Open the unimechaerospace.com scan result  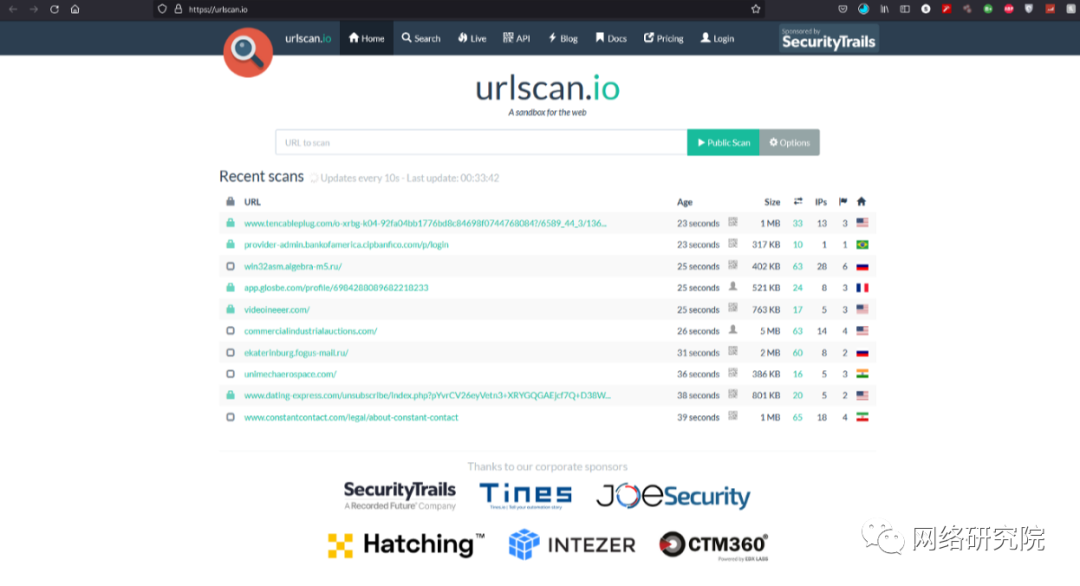[290, 374]
